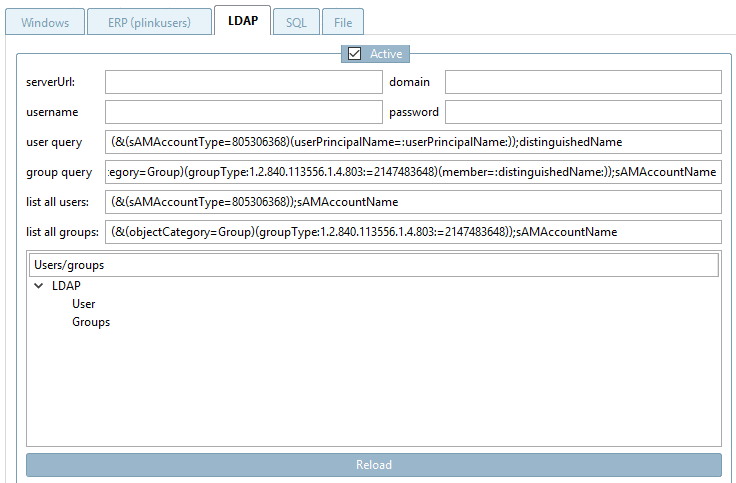Edit the group query field
Screen dimensions: 736x483
tap(413, 172)
